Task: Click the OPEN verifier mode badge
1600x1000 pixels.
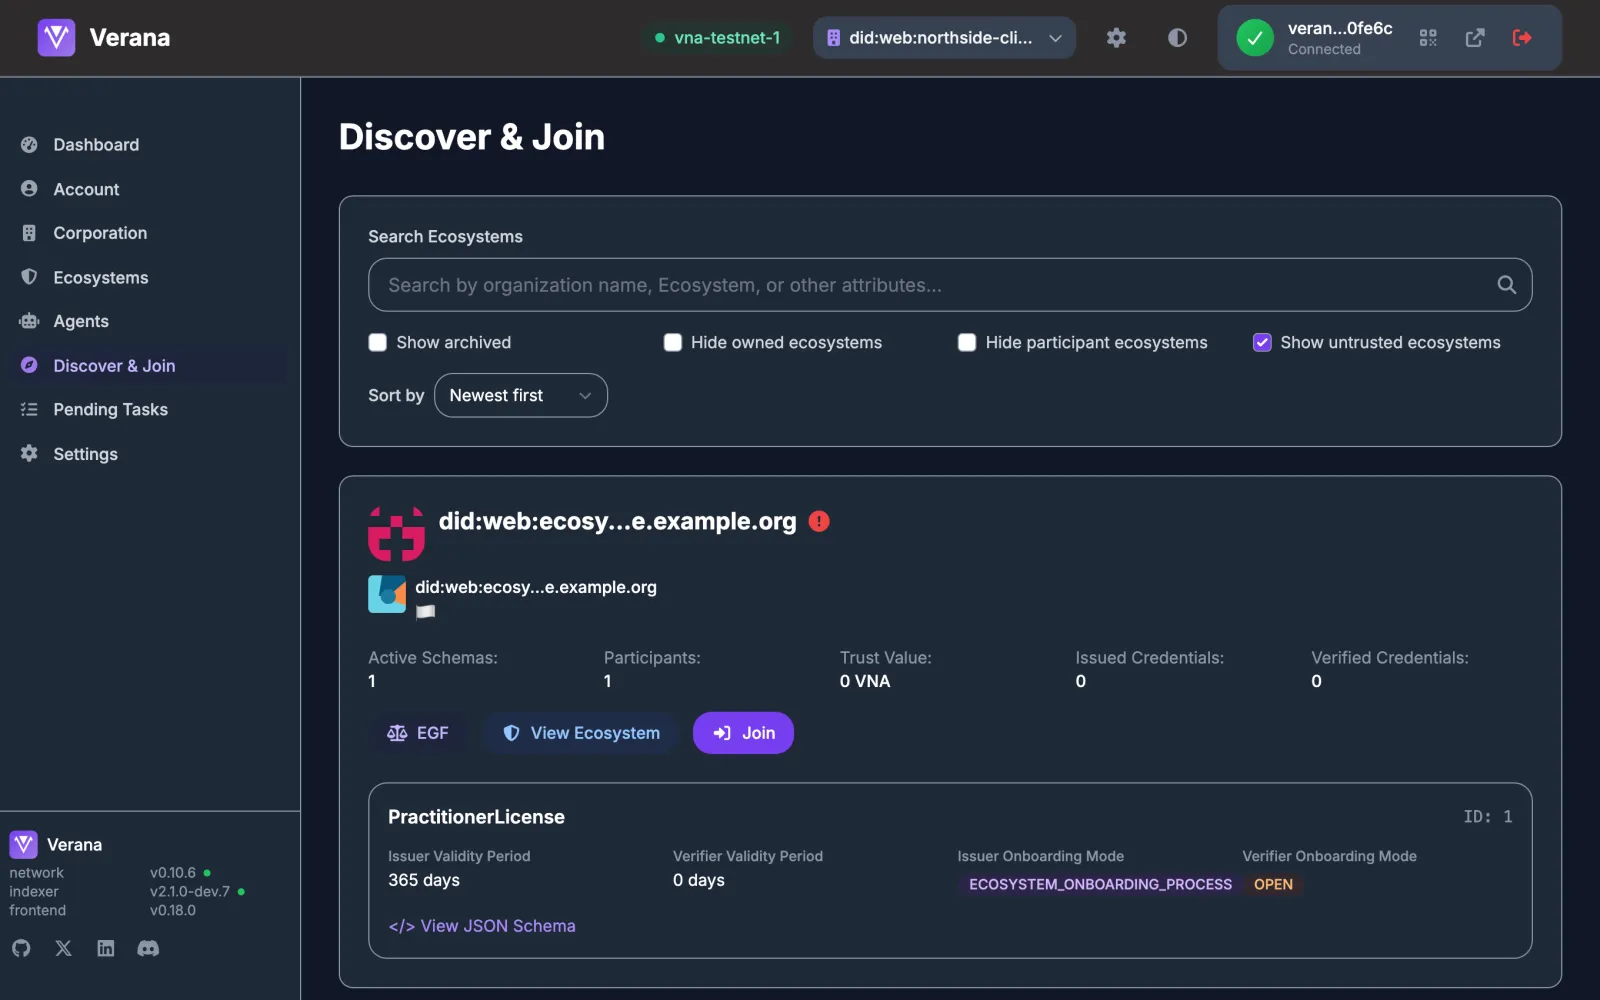Action: point(1273,884)
